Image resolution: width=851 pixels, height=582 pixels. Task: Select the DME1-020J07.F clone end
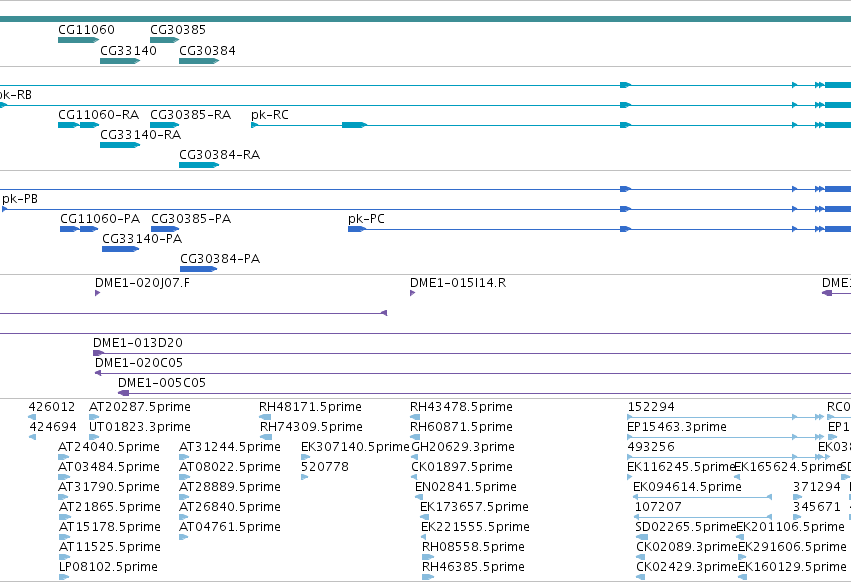tap(98, 293)
